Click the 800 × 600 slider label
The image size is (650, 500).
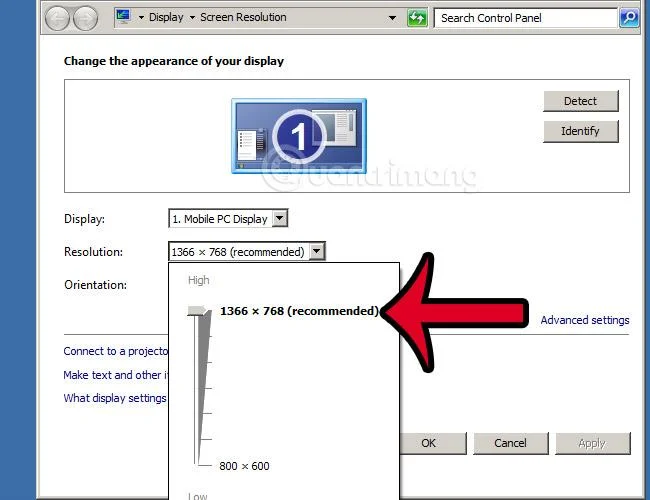pos(244,466)
